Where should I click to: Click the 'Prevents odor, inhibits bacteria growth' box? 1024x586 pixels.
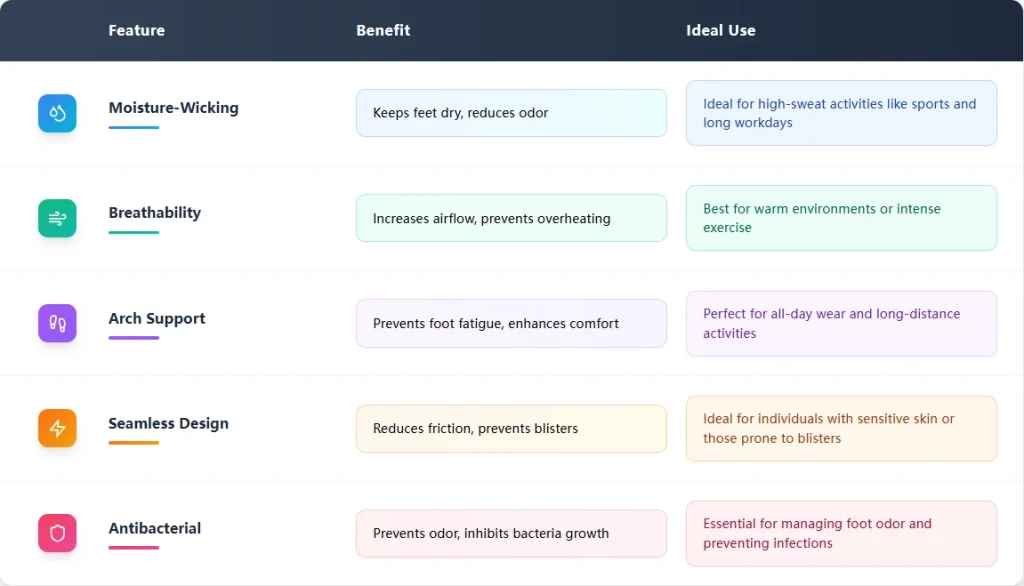click(x=511, y=534)
